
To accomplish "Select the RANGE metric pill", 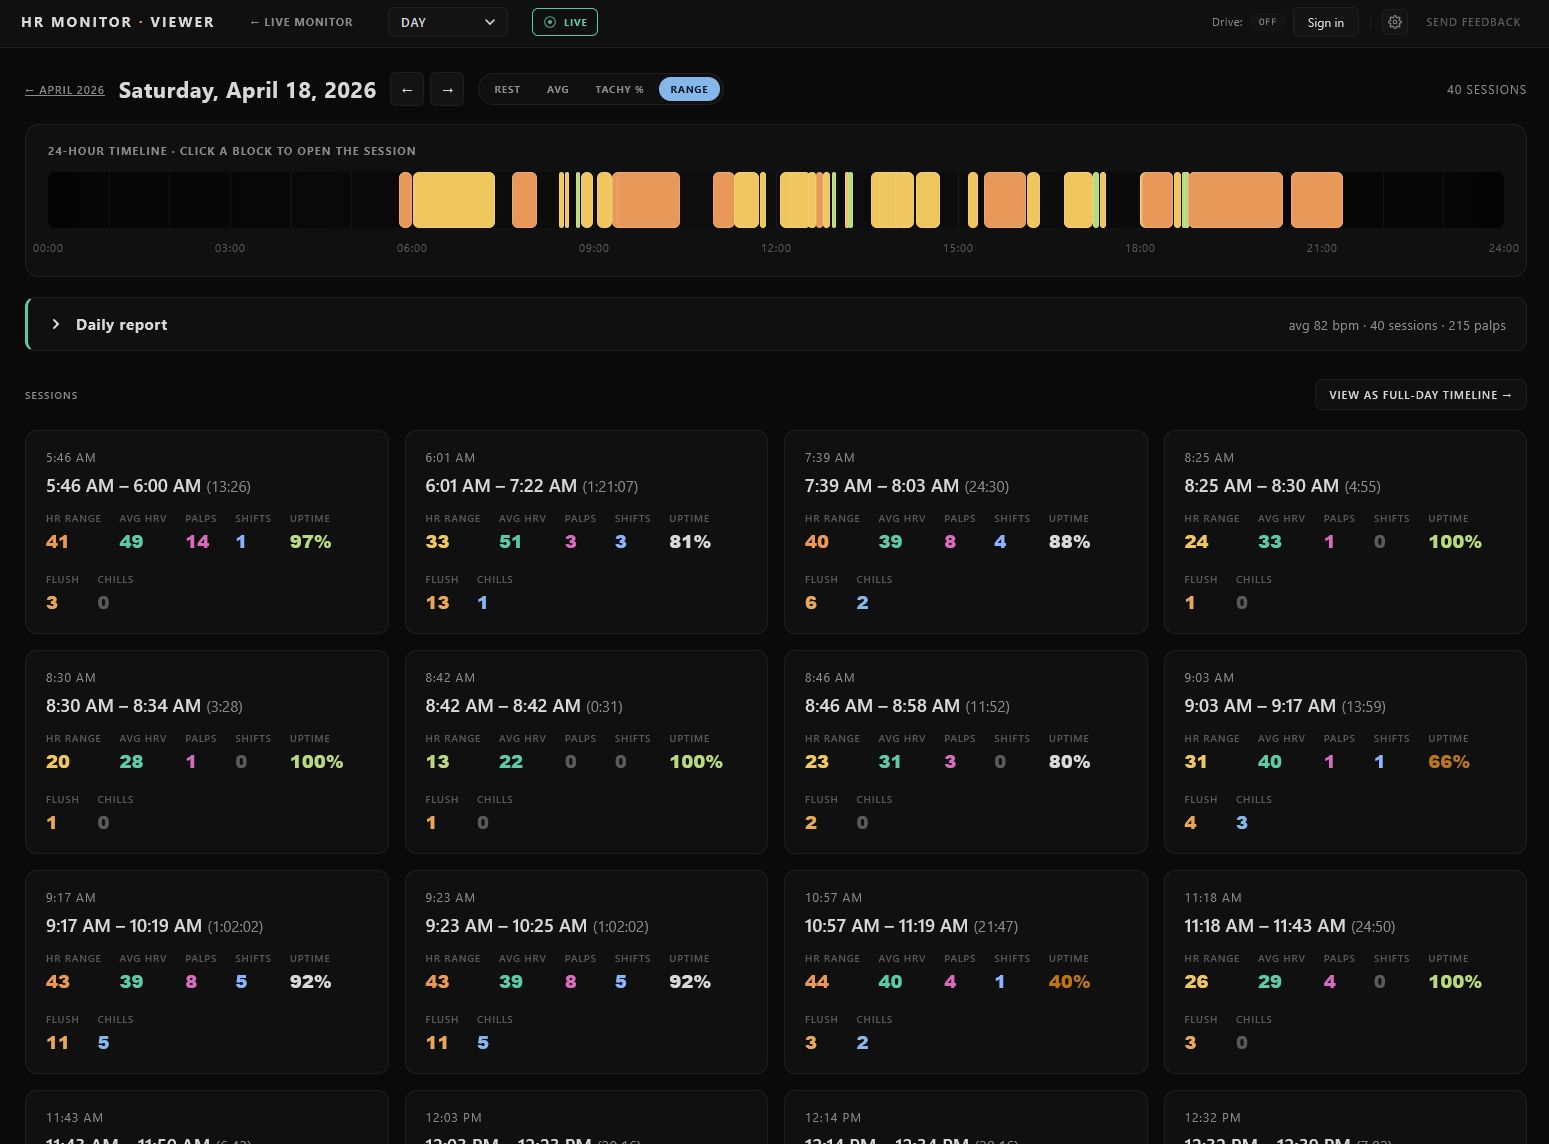I will (689, 89).
